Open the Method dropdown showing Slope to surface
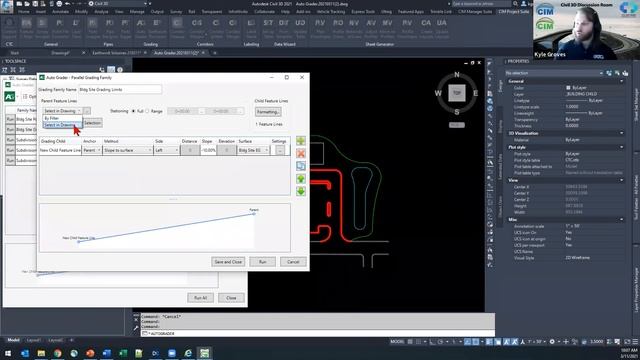Viewport: 640px width, 360px height. pyautogui.click(x=127, y=150)
